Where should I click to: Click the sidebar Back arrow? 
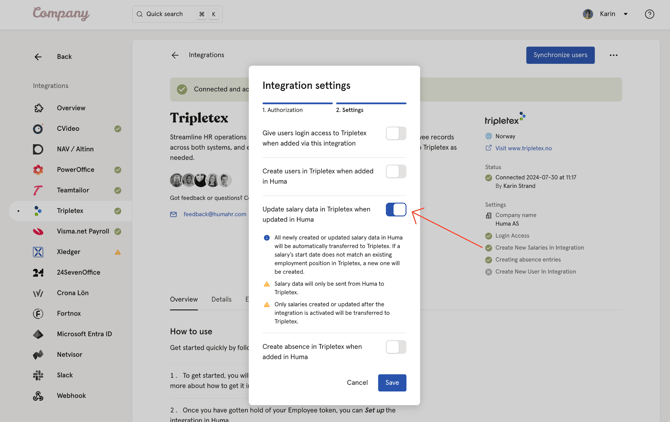pyautogui.click(x=38, y=57)
